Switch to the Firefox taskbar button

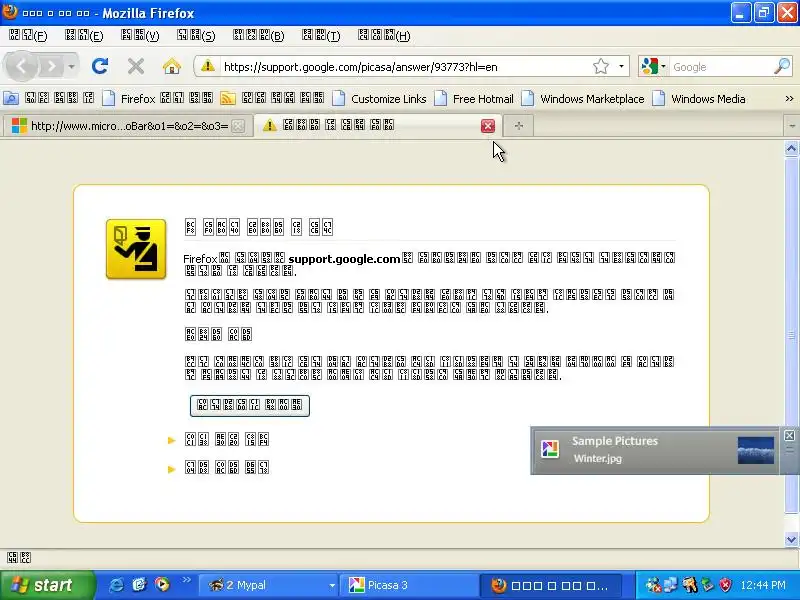tap(553, 585)
